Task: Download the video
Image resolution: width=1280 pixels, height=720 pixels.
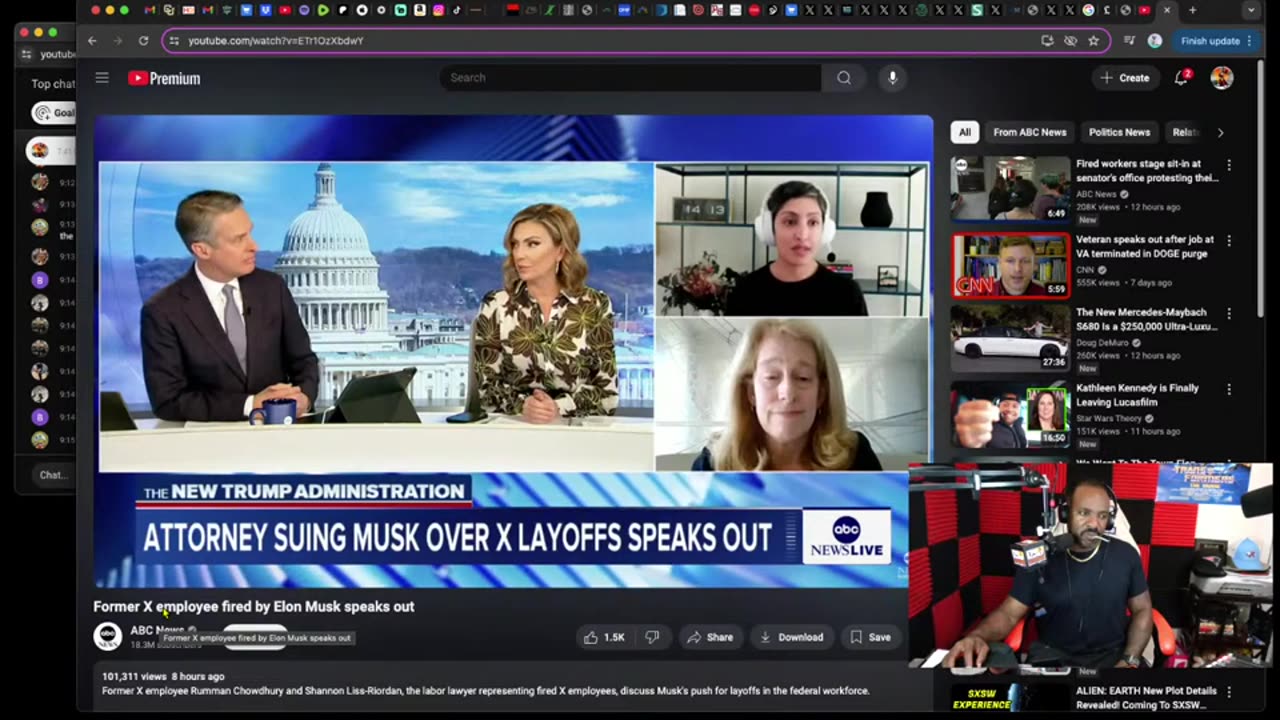Action: [x=791, y=637]
